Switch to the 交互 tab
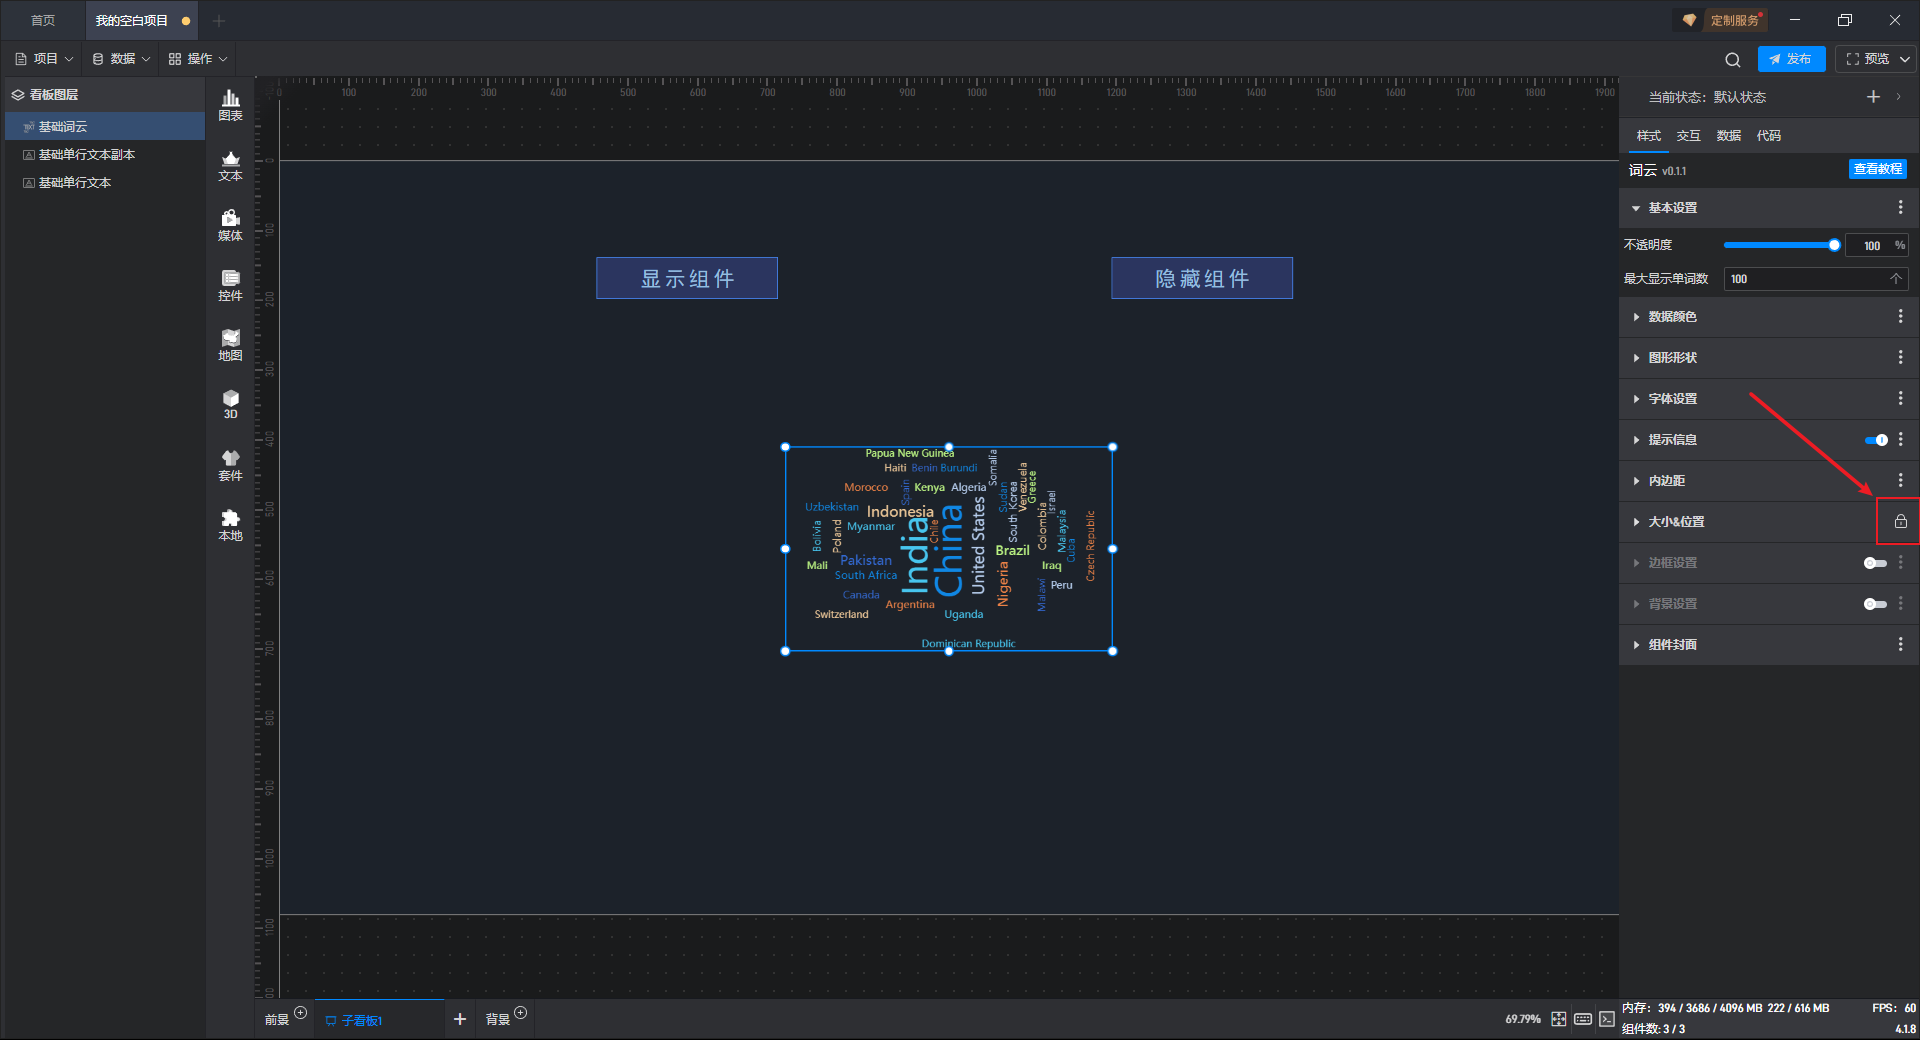 (1688, 136)
